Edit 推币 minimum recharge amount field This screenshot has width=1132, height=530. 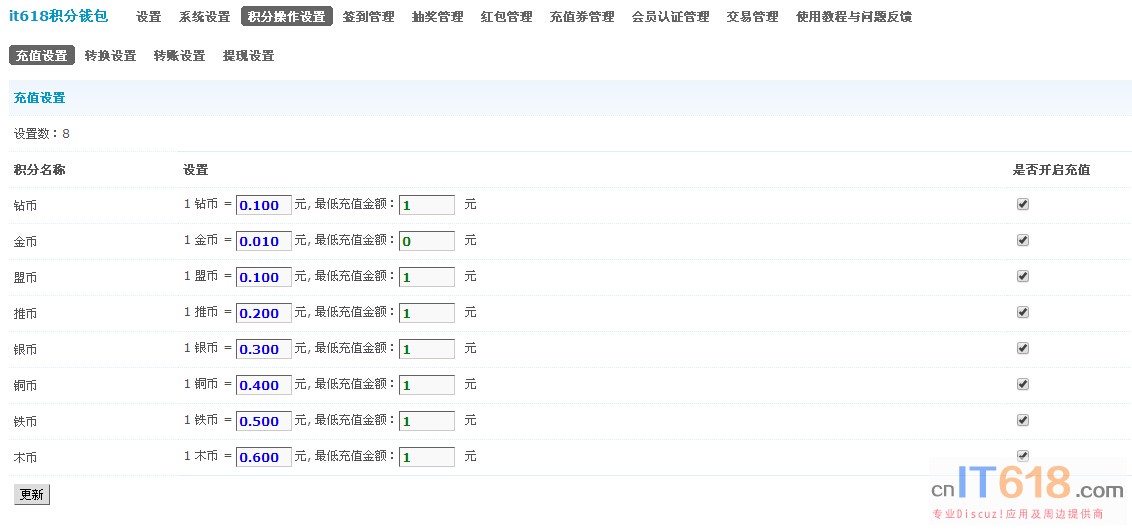427,313
